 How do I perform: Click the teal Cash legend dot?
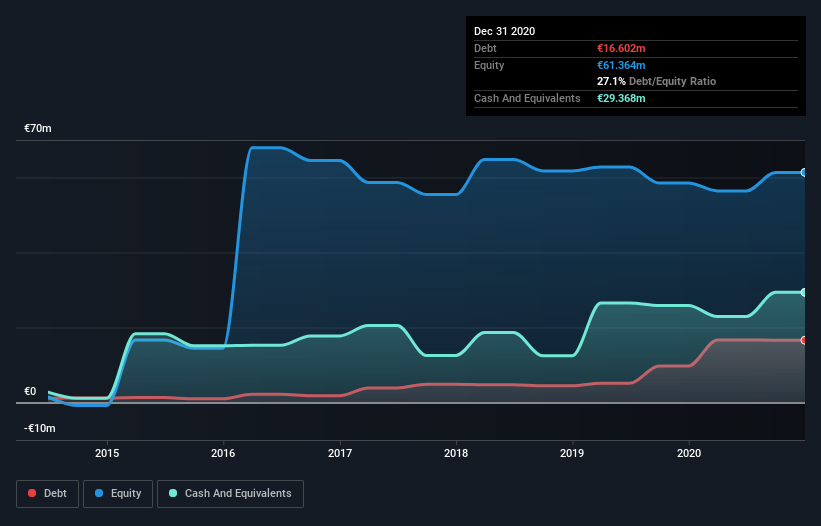pyautogui.click(x=174, y=493)
